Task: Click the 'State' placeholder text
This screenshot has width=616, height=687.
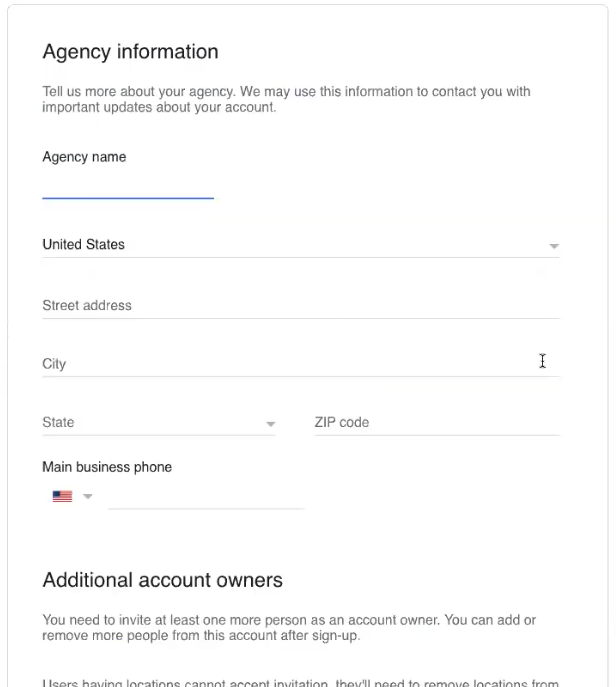Action: (58, 423)
